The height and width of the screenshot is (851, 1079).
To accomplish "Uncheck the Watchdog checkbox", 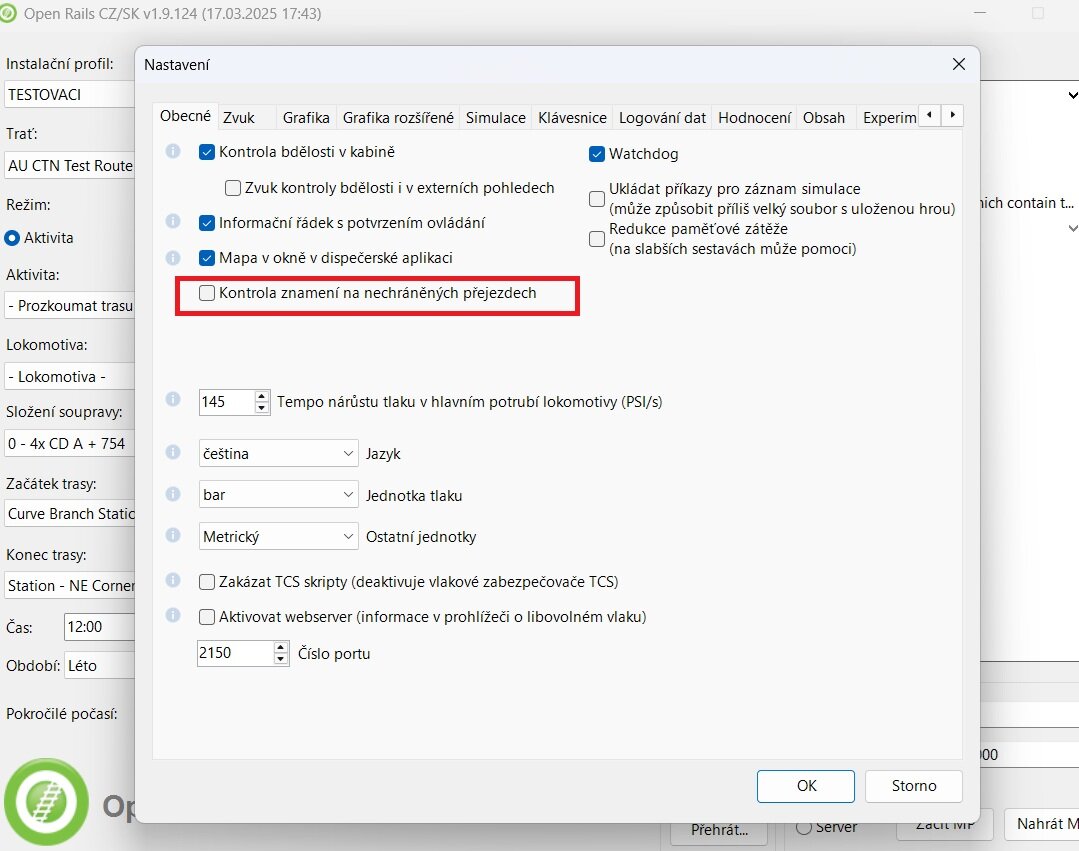I will coord(597,154).
